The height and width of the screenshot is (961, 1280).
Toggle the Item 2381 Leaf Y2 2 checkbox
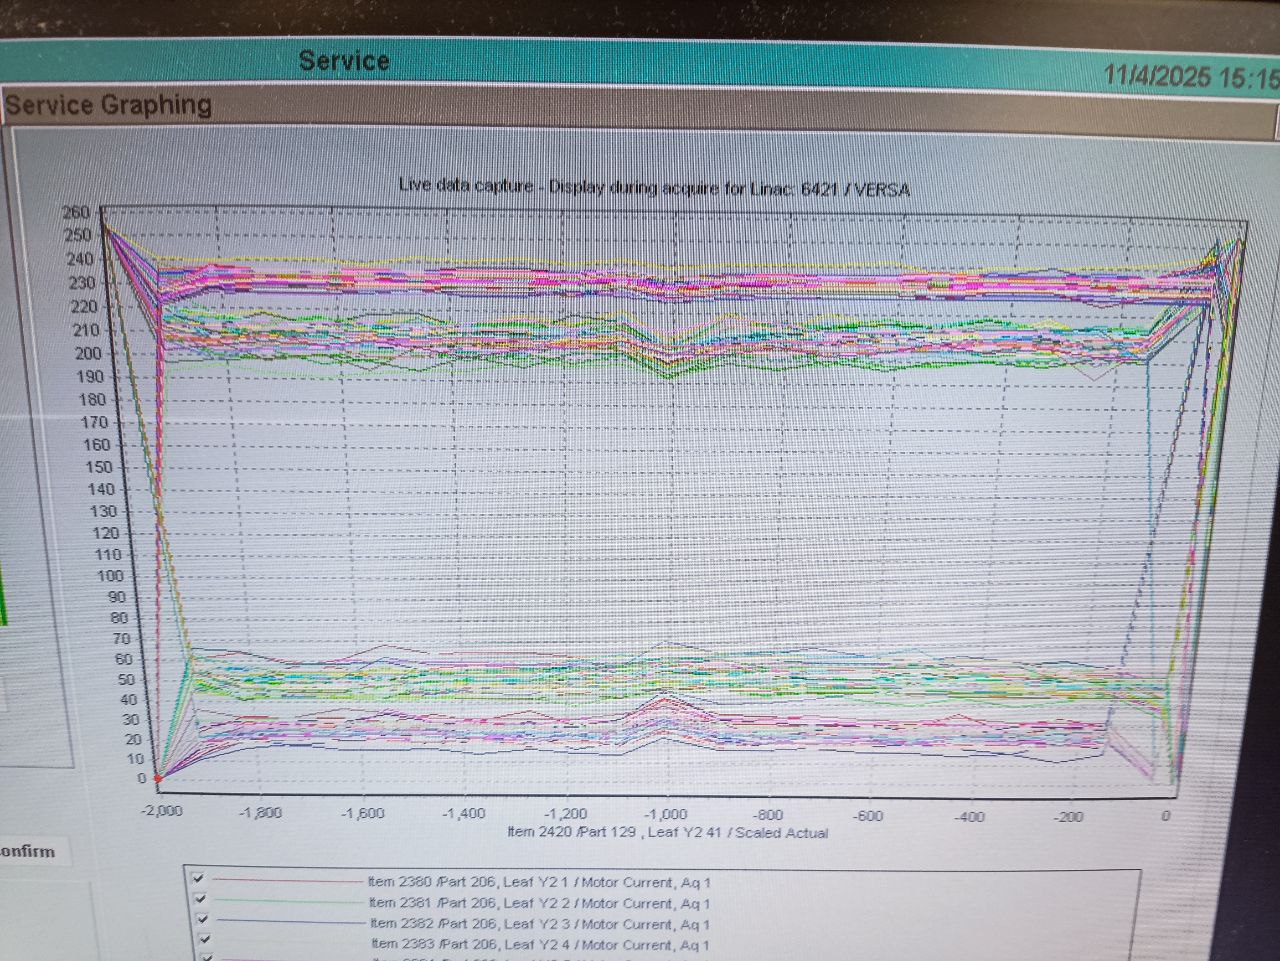tap(200, 899)
